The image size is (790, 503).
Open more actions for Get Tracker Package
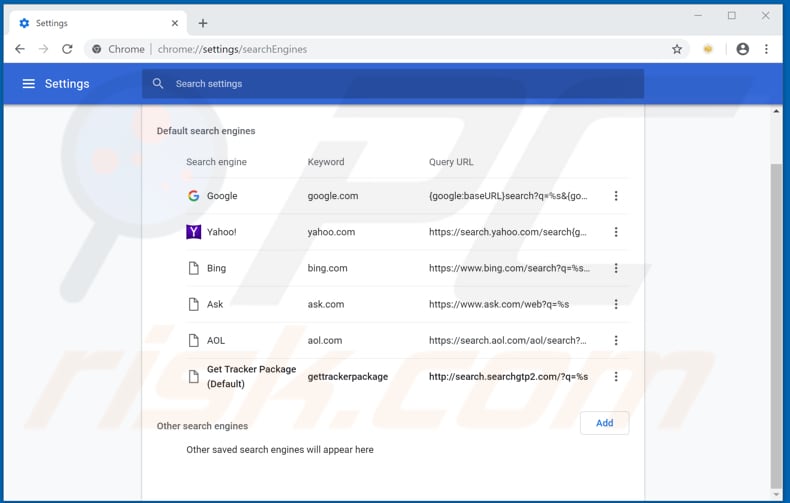coord(616,376)
